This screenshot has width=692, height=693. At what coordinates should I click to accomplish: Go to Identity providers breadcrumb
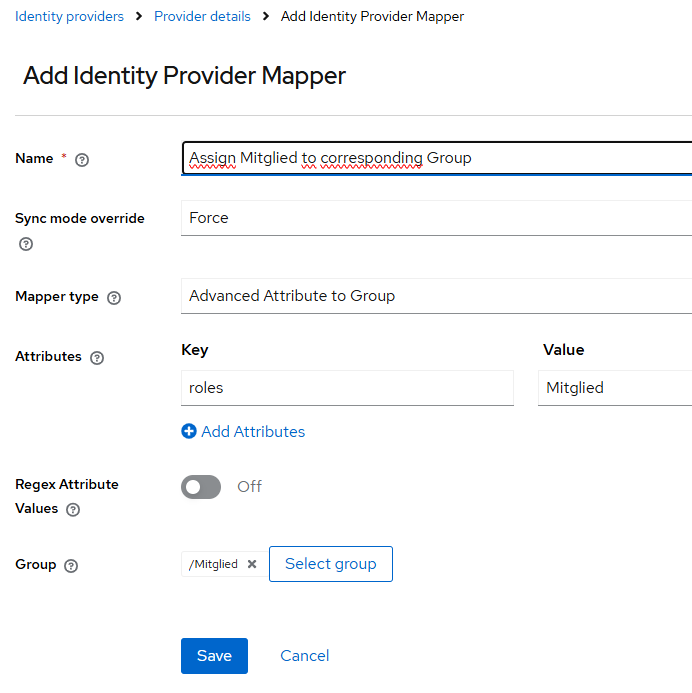click(70, 16)
